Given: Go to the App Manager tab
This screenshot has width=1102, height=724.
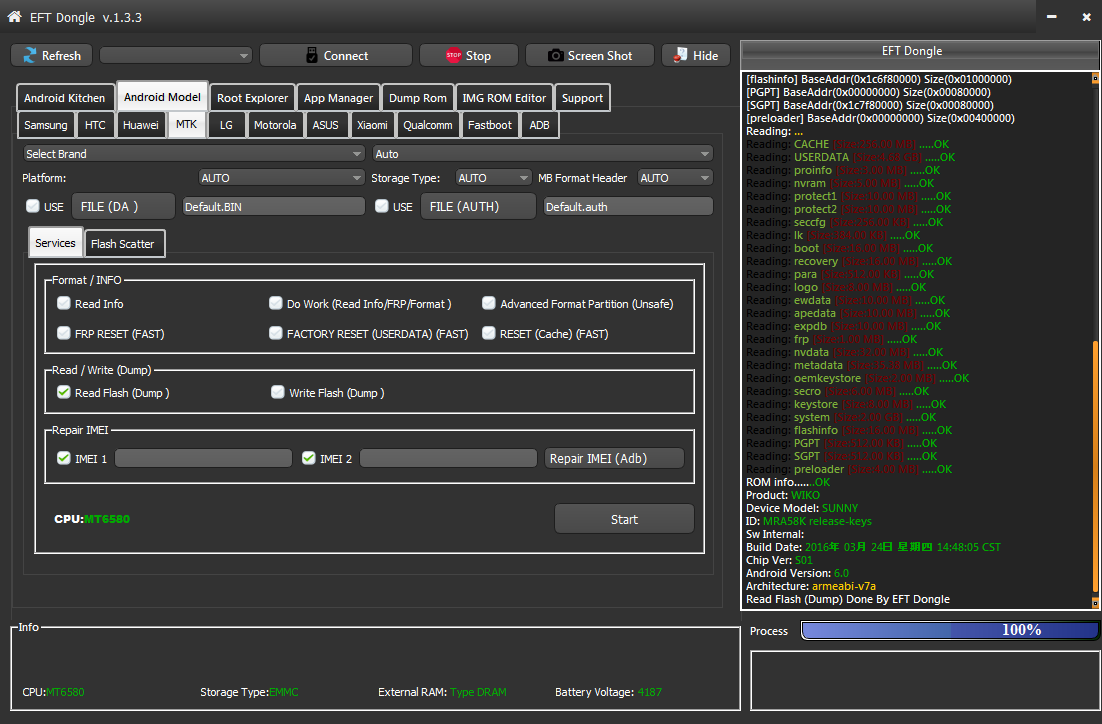Looking at the screenshot, I should (x=338, y=98).
